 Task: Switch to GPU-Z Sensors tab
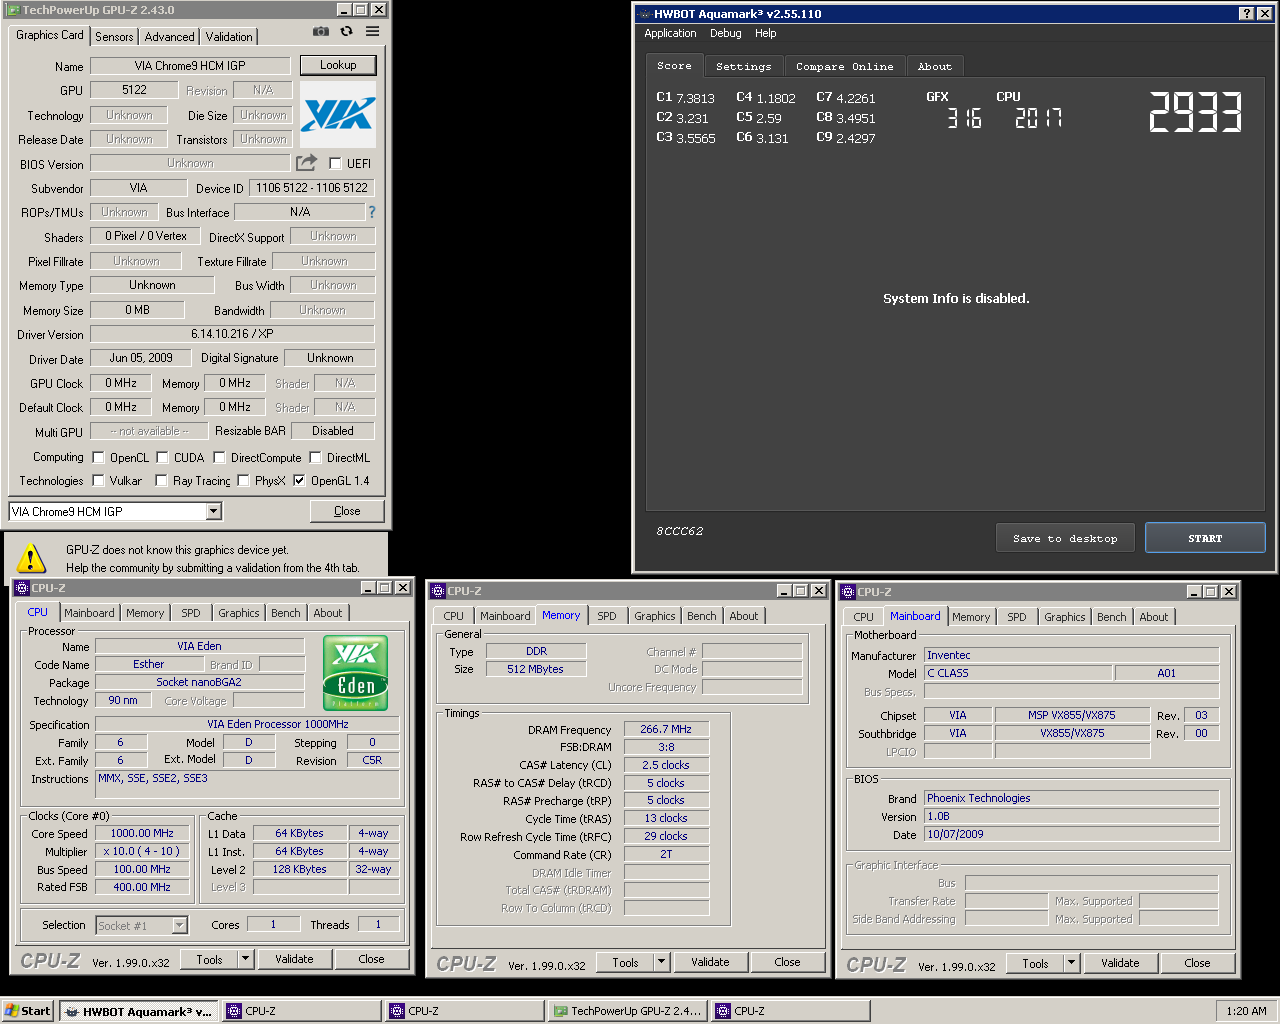tap(114, 36)
